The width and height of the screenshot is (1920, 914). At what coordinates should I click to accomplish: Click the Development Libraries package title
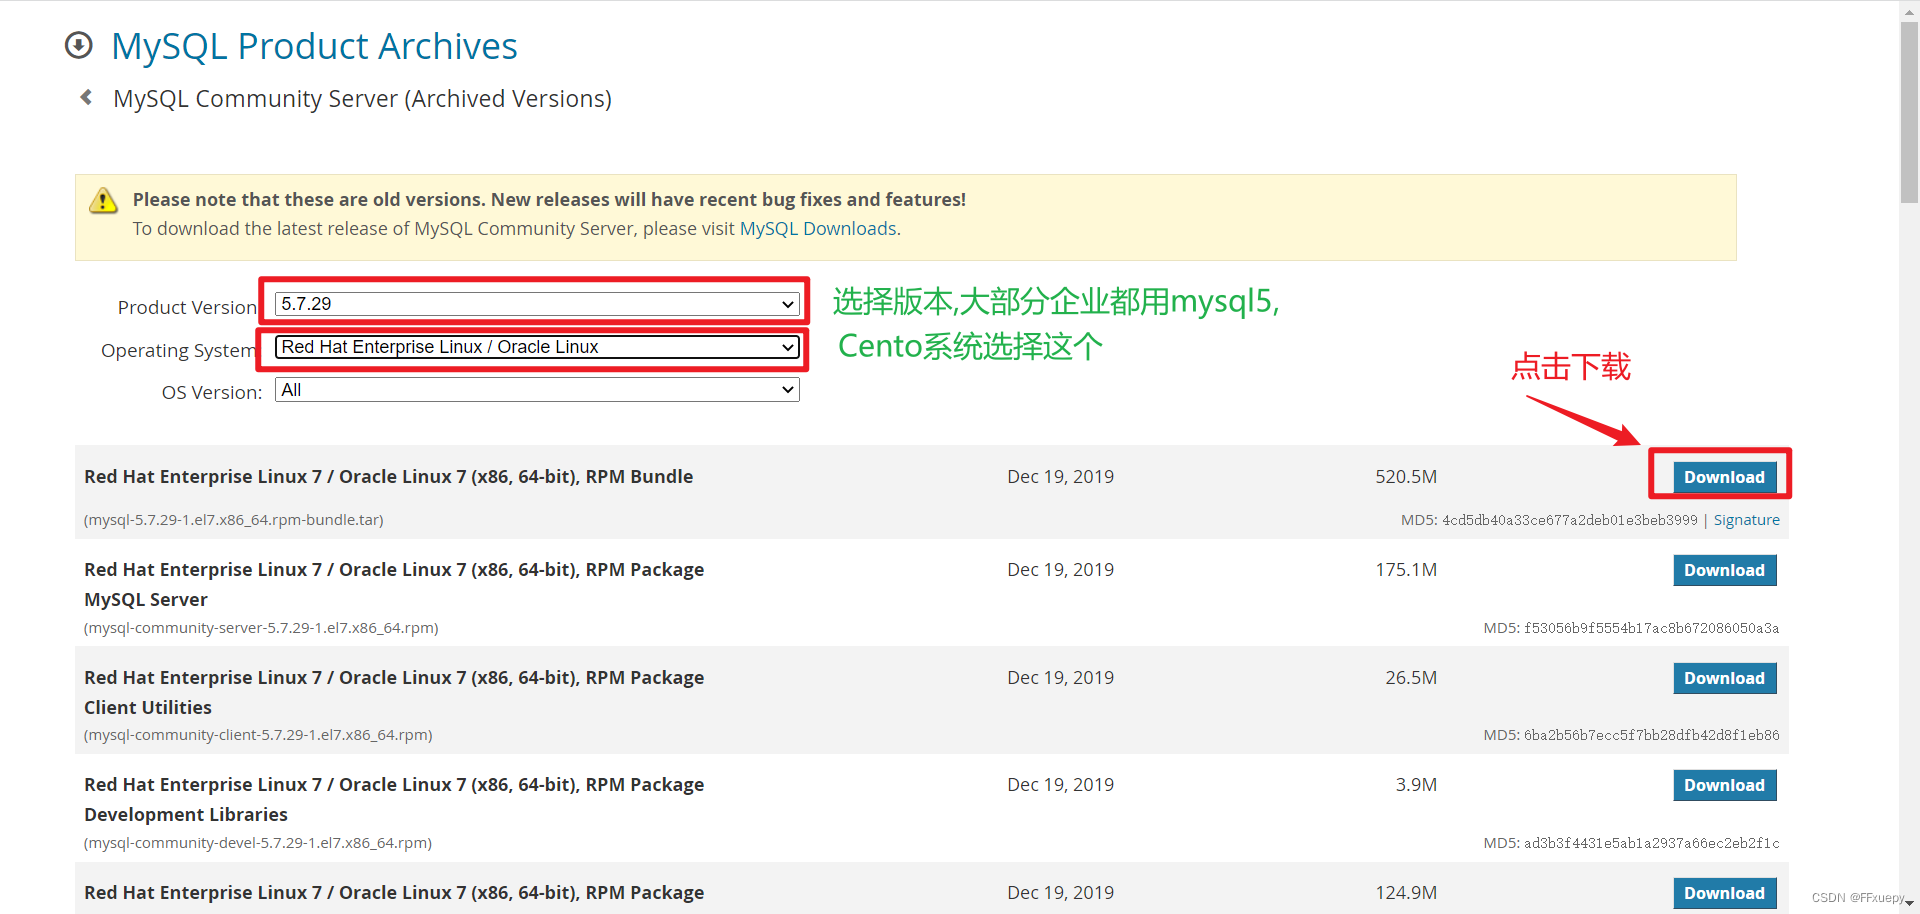(394, 799)
